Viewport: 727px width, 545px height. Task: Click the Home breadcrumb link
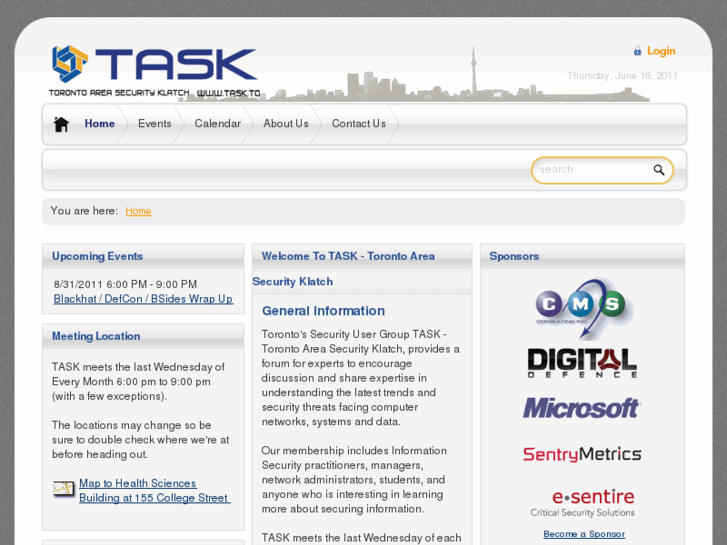pos(138,211)
